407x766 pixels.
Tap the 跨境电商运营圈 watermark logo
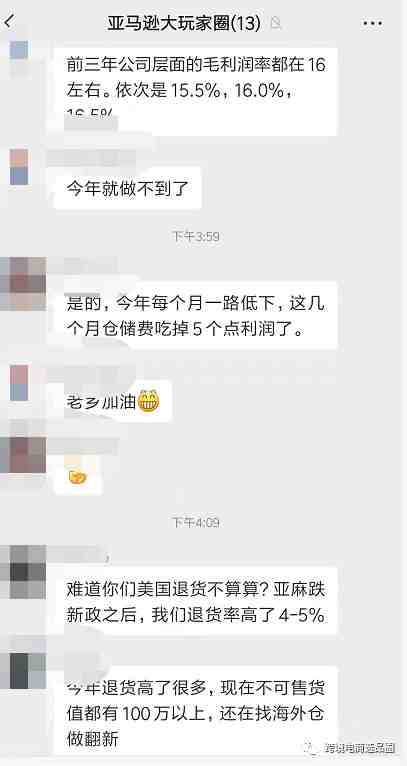coord(351,747)
